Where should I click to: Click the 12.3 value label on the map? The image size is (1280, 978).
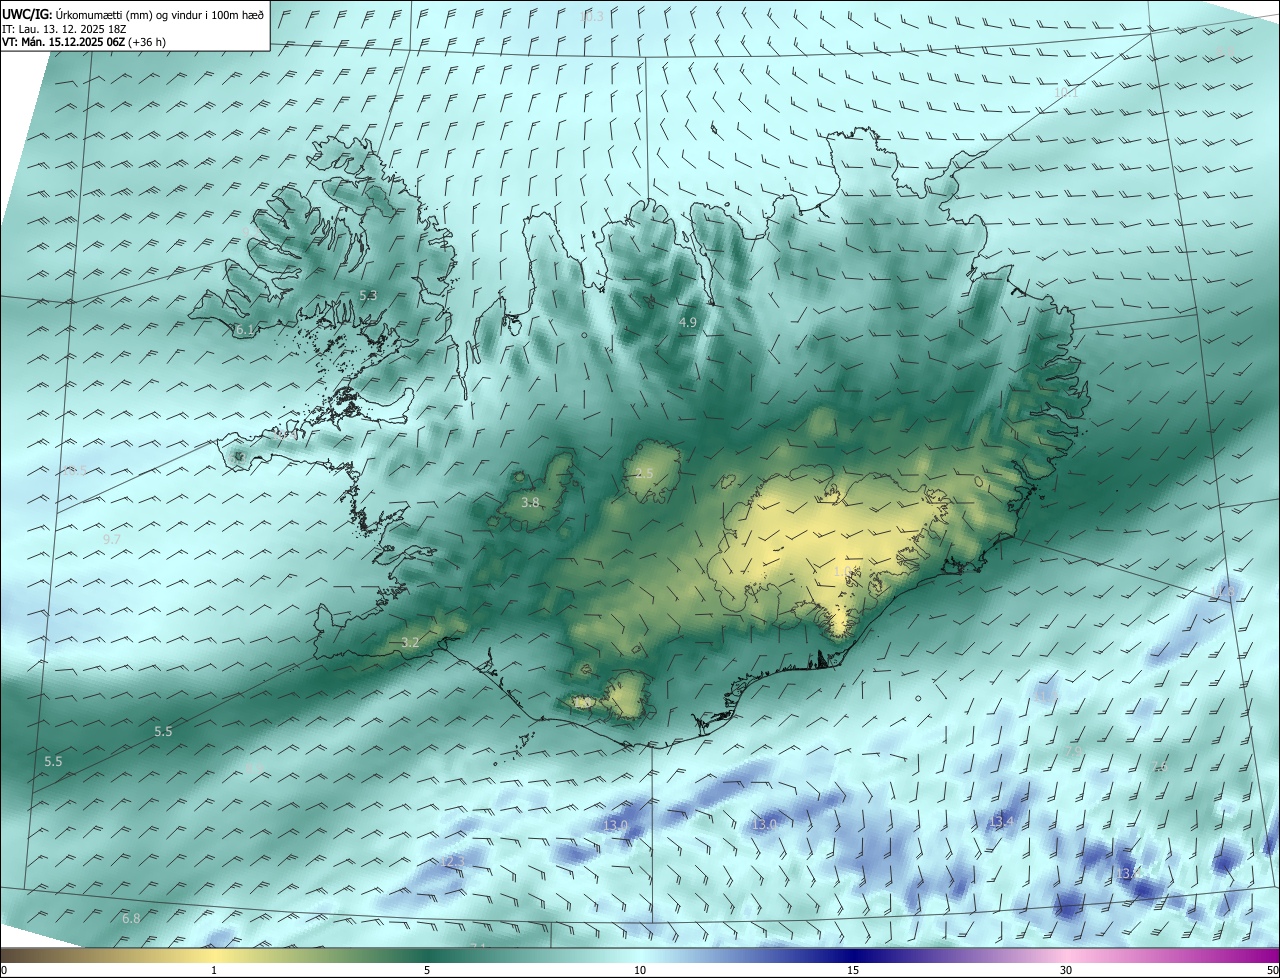point(452,861)
